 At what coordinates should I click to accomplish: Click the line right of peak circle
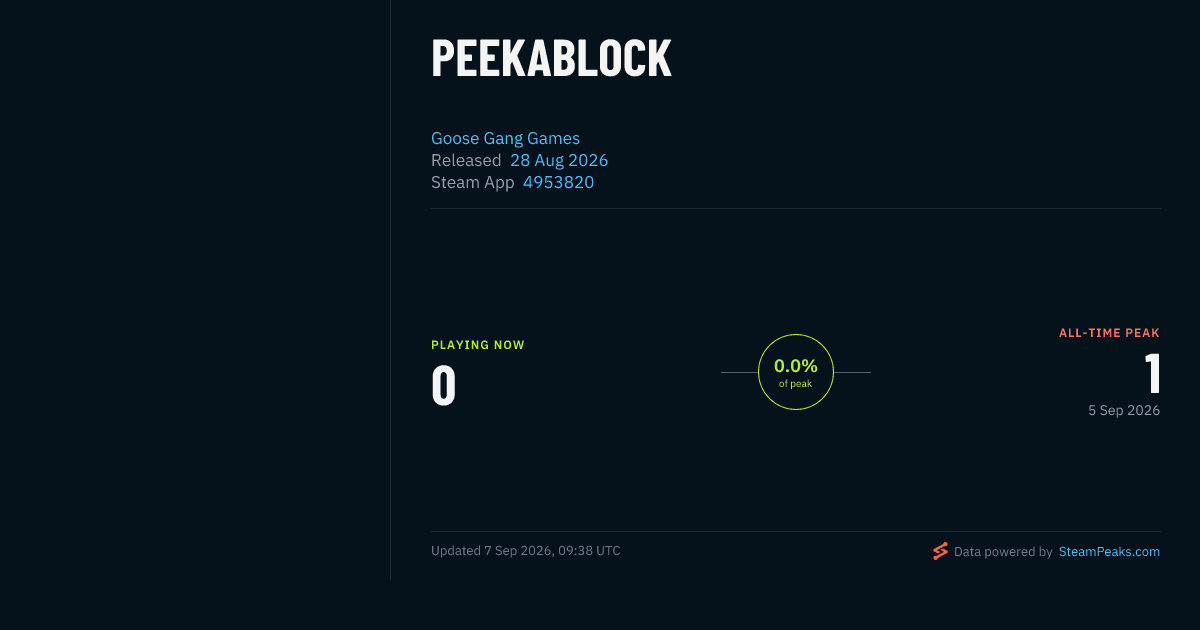click(852, 372)
